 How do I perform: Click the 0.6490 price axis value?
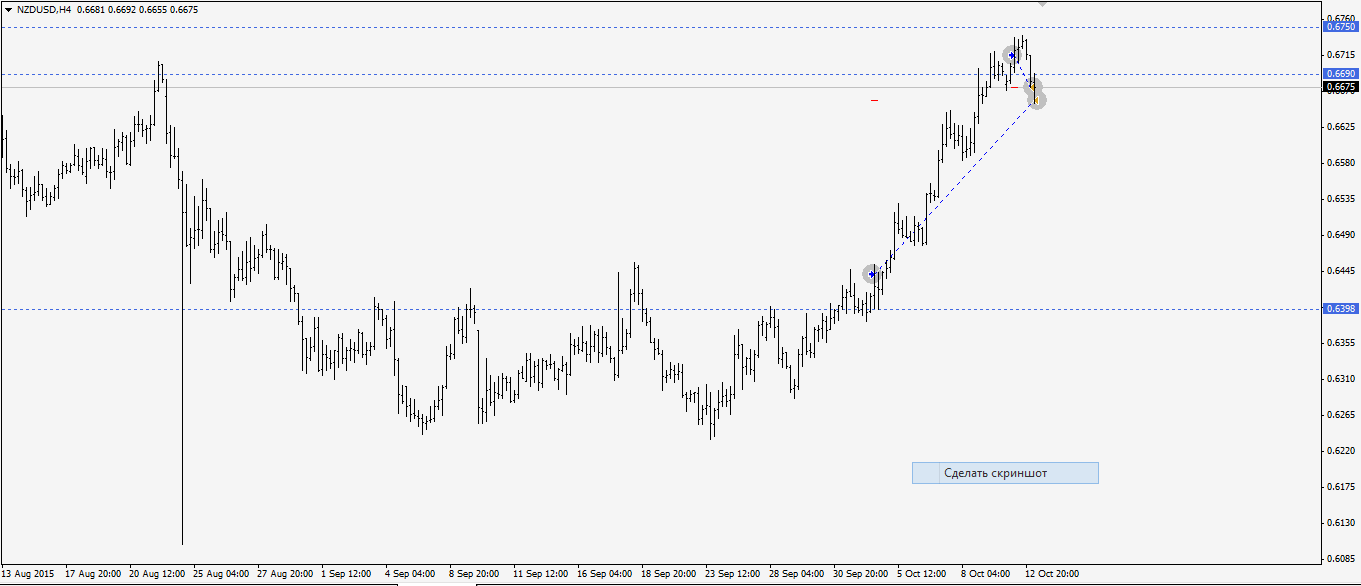1343,235
